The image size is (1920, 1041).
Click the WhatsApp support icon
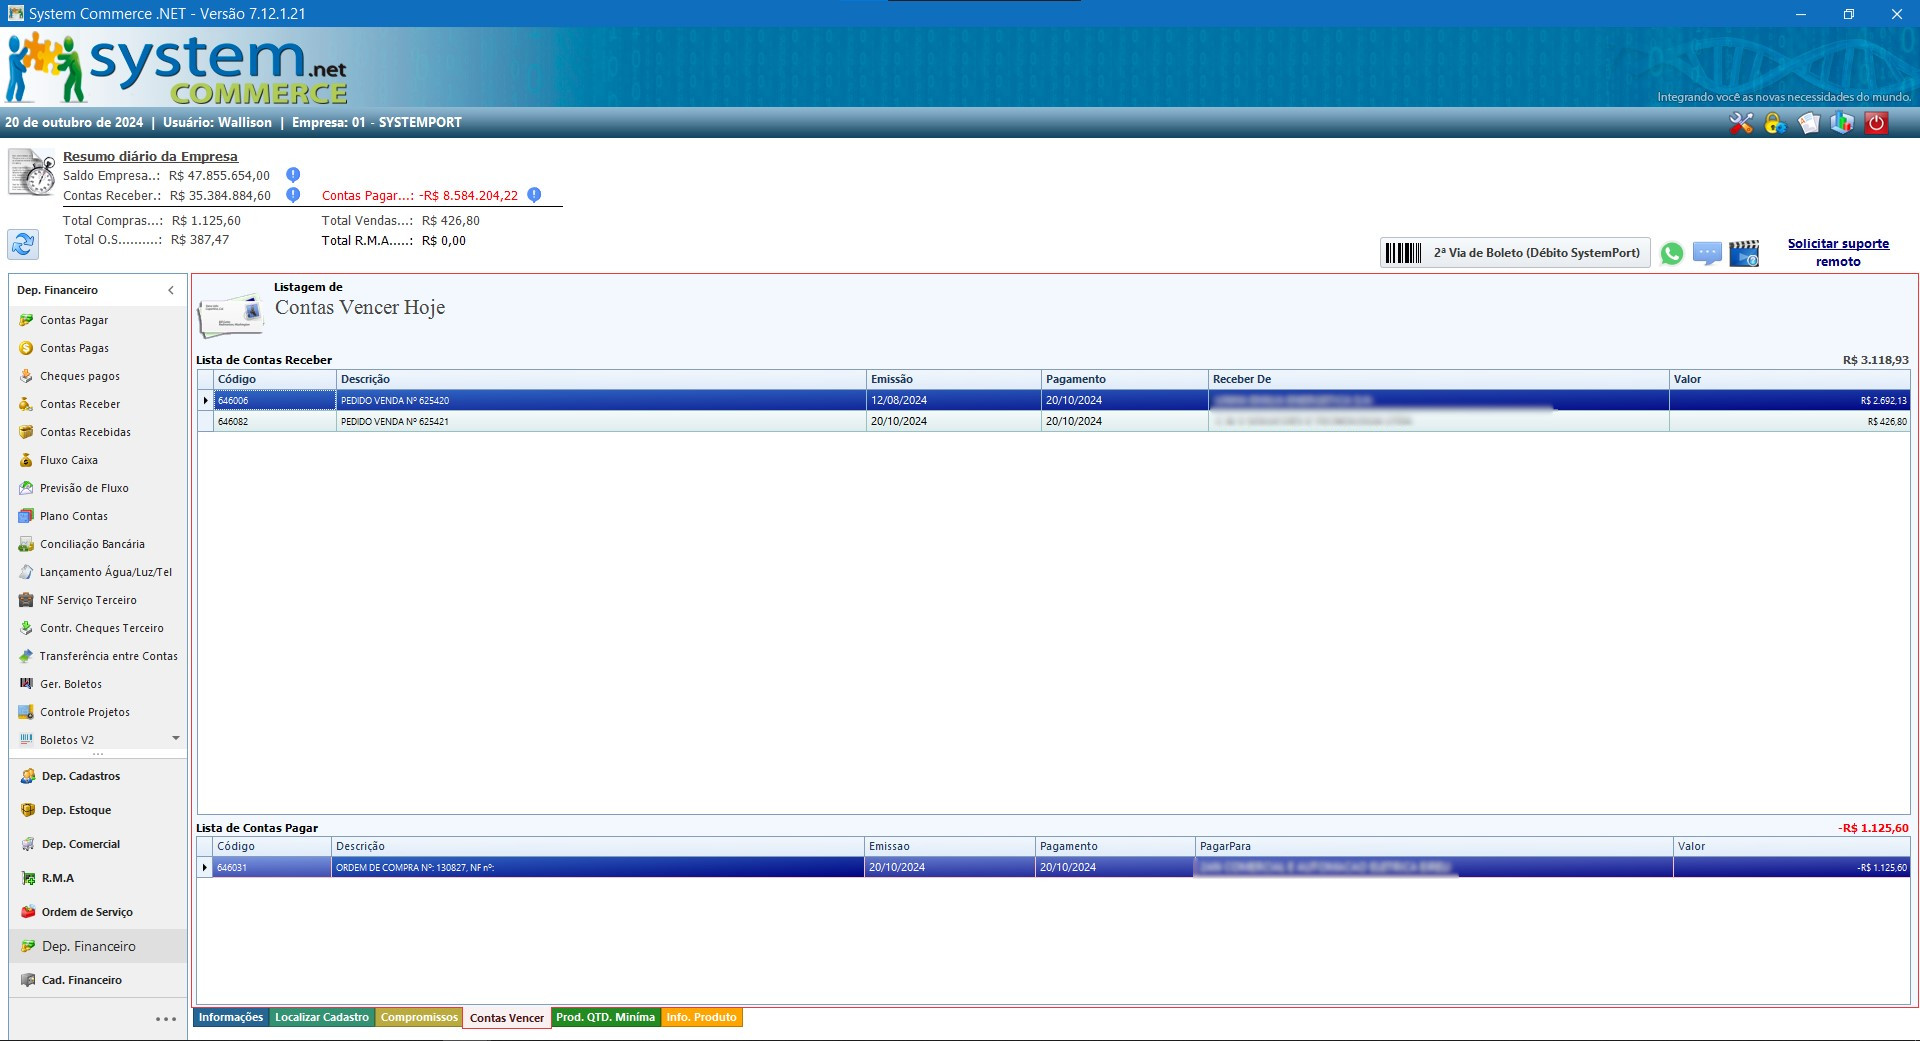pos(1671,254)
